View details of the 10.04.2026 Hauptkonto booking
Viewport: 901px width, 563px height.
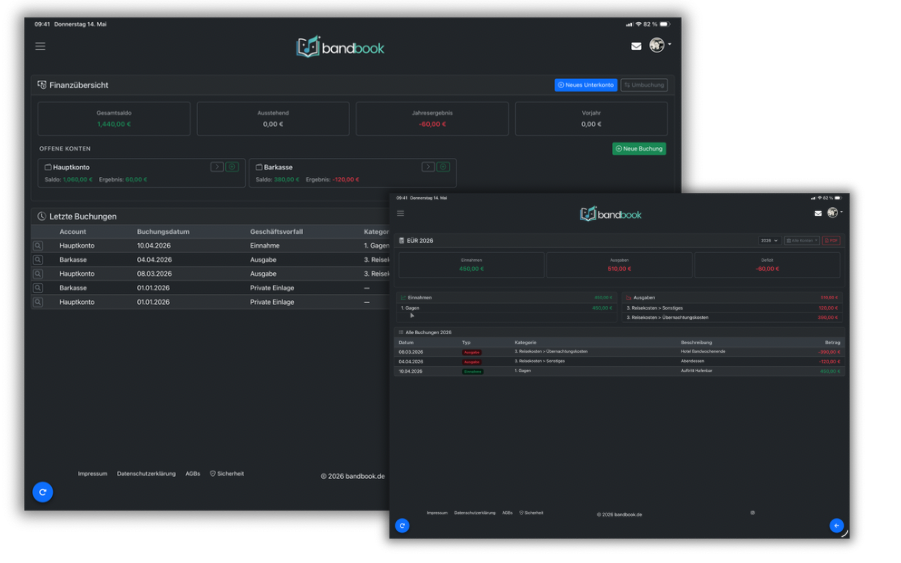(x=38, y=246)
